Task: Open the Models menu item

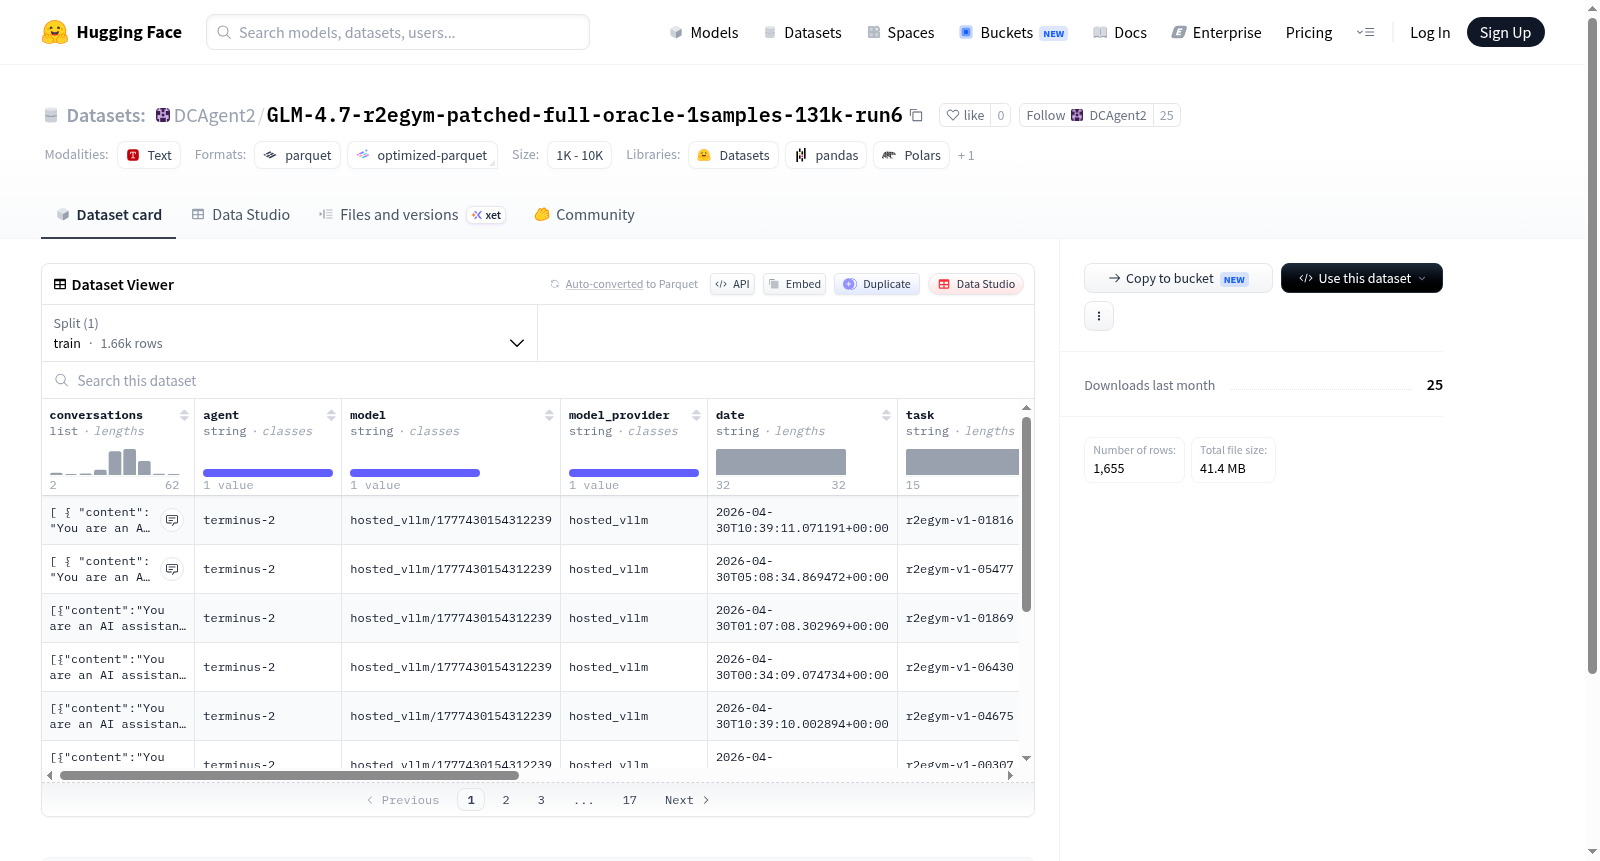Action: 704,32
